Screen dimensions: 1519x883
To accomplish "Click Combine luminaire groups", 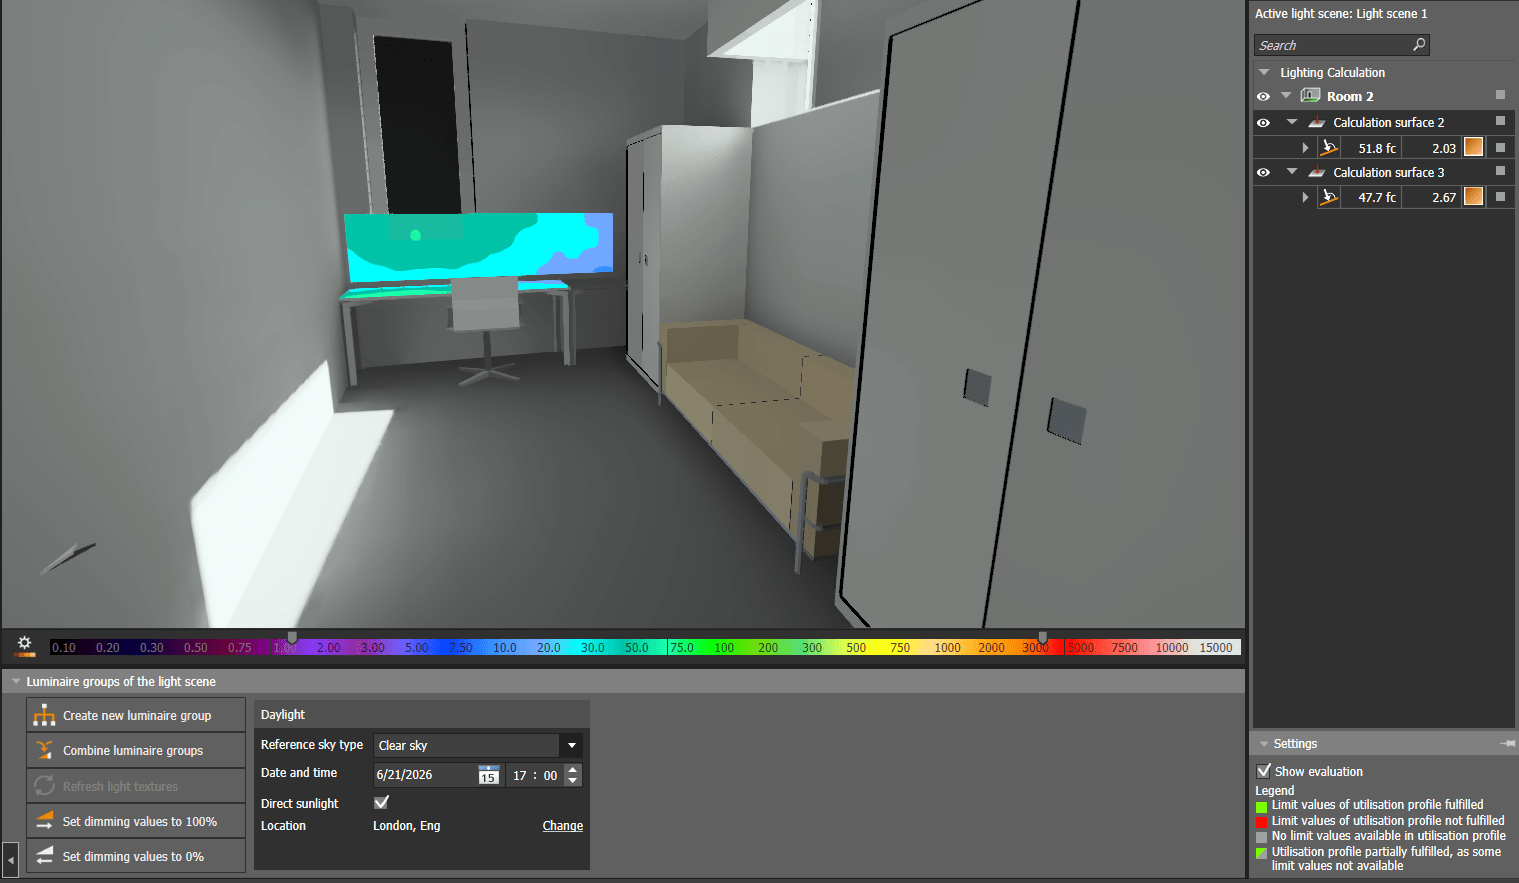I will [136, 750].
